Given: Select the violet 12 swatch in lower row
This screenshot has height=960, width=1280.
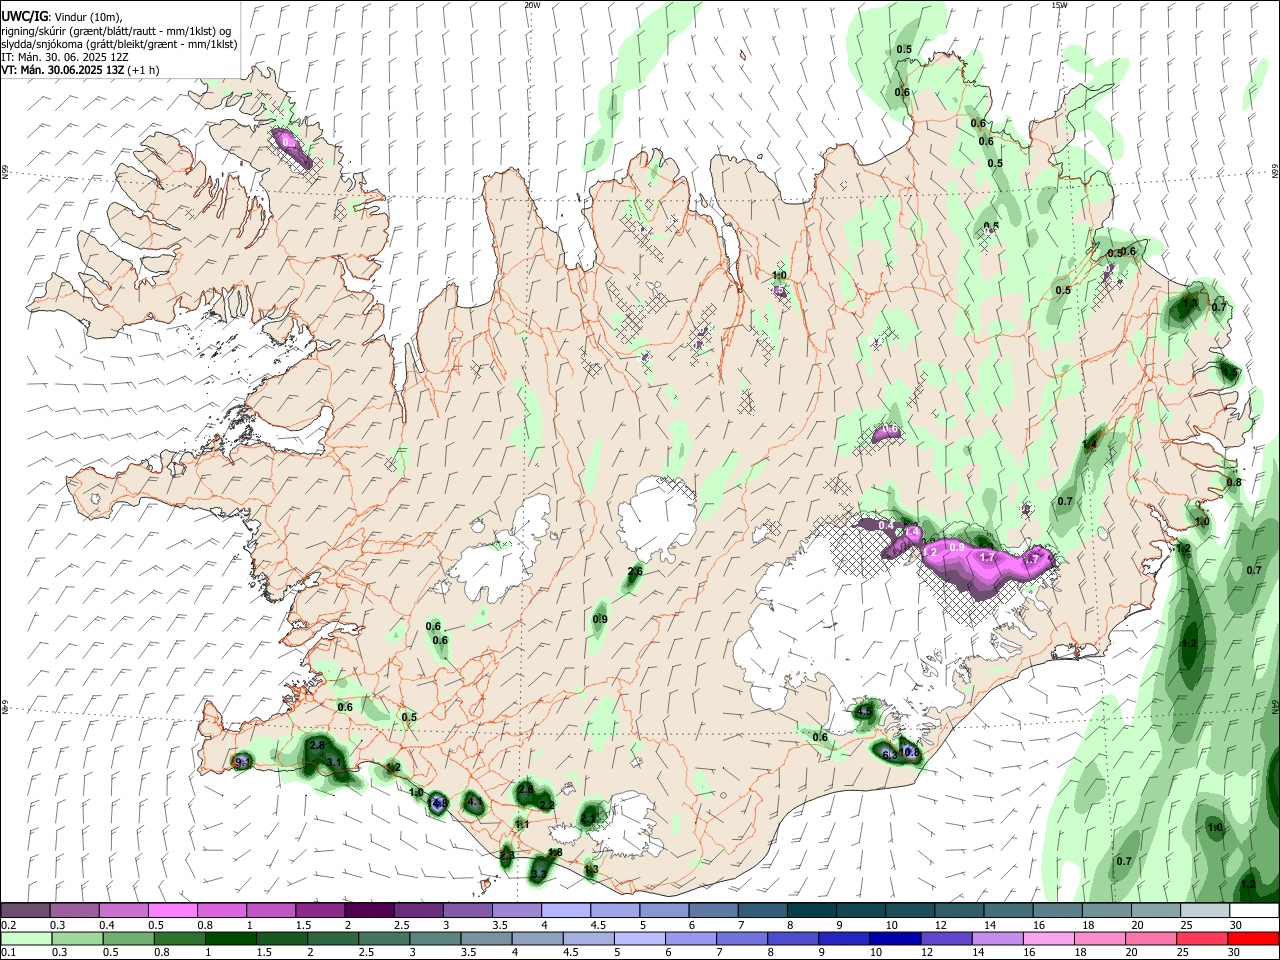Looking at the screenshot, I should pos(946,938).
